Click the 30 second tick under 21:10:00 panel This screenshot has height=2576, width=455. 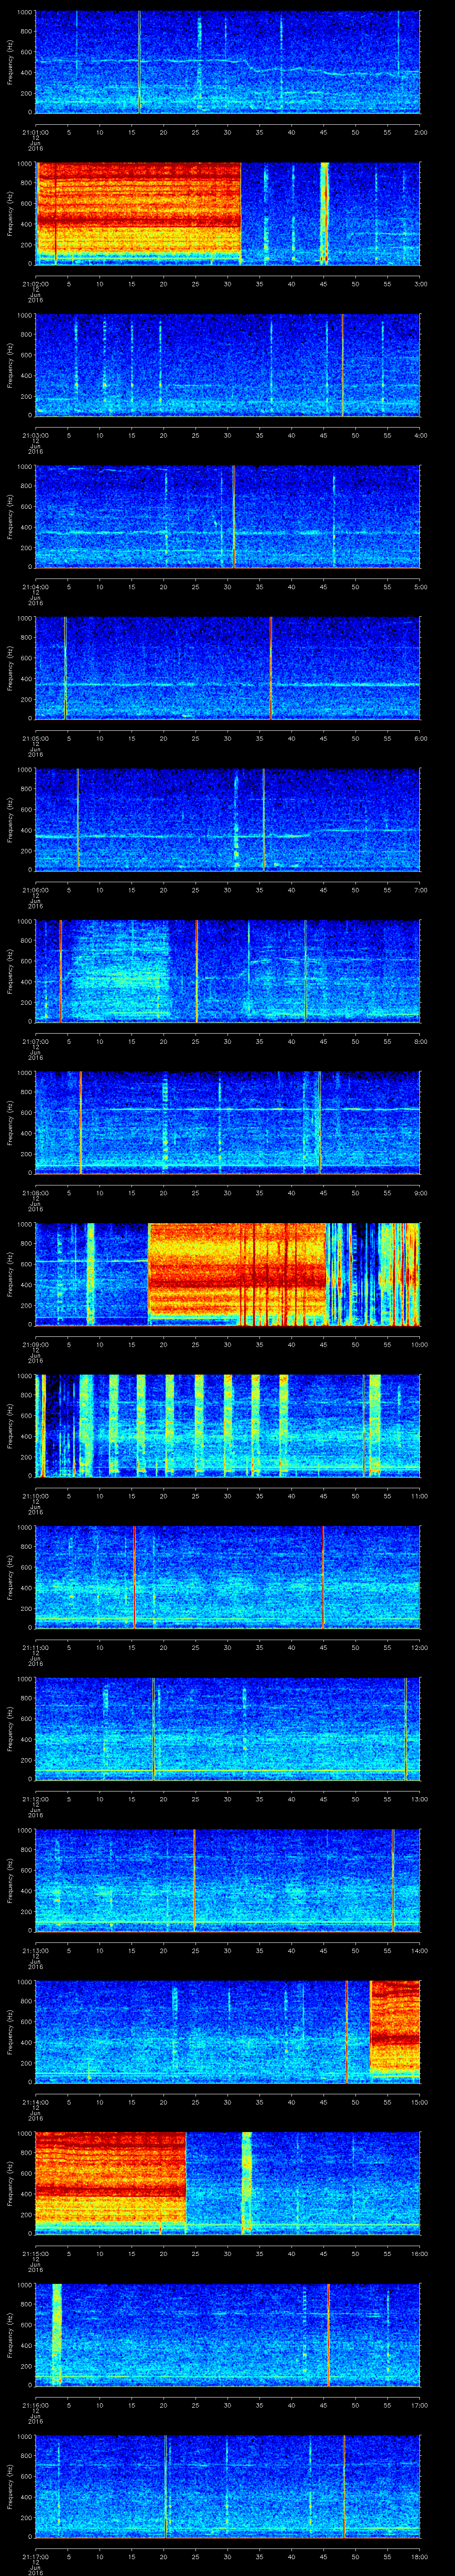click(x=228, y=1495)
